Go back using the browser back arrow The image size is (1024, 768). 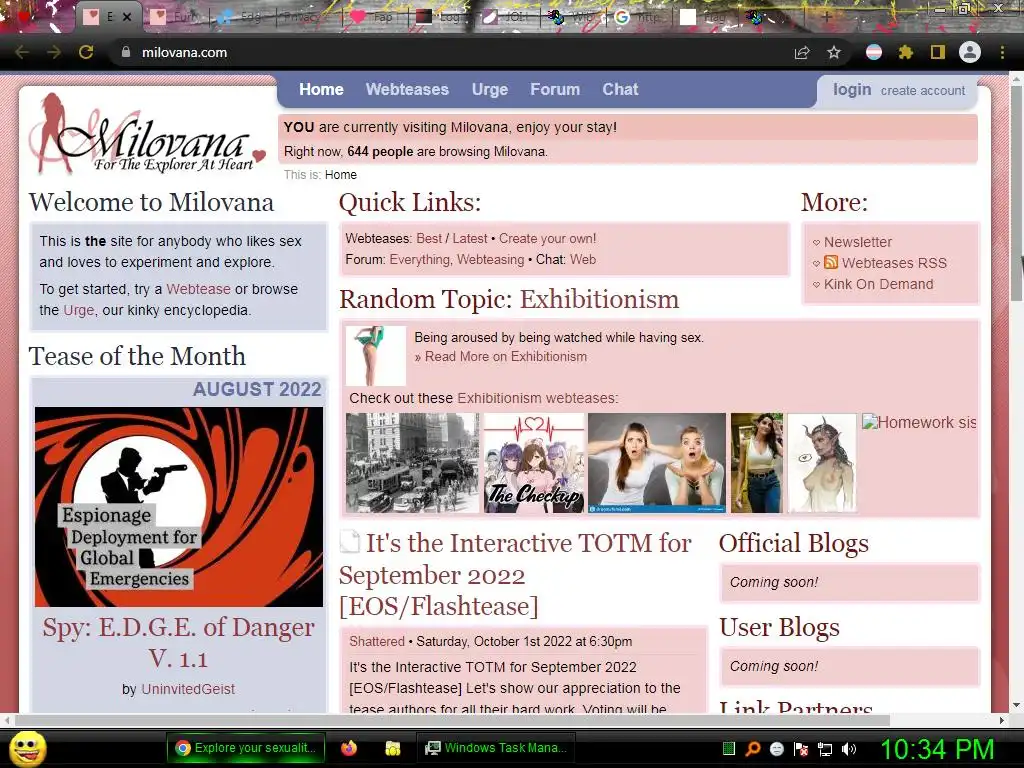[x=22, y=52]
